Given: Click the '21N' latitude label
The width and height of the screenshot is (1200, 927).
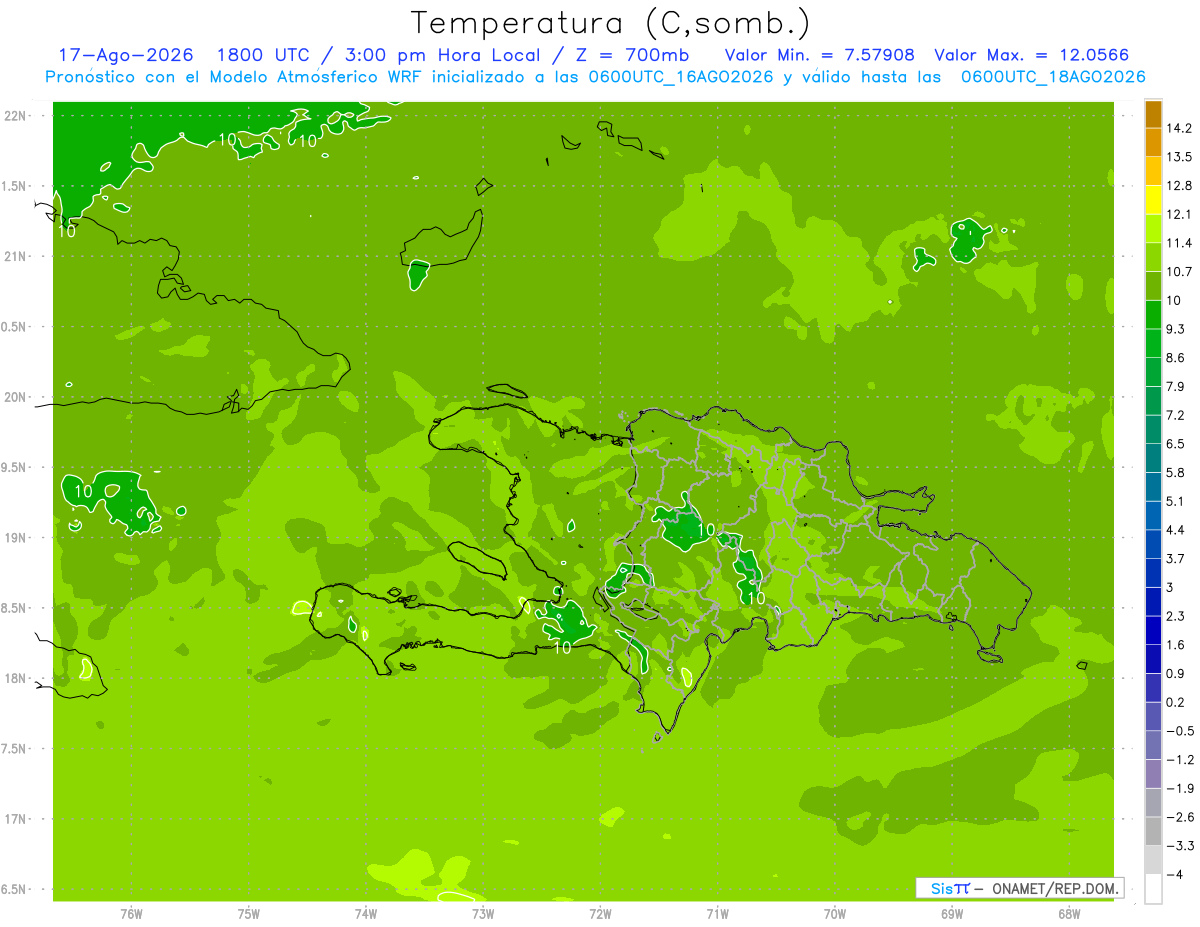Looking at the screenshot, I should [16, 257].
